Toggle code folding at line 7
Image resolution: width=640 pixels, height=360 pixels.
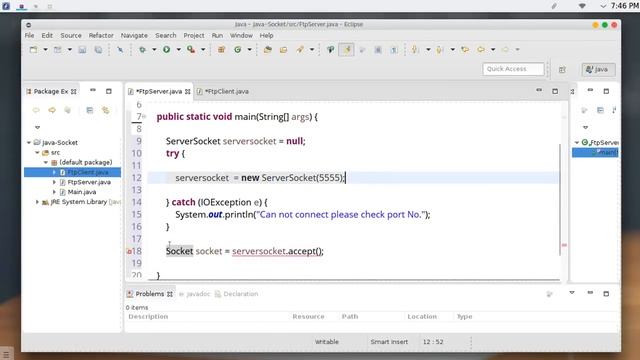(x=144, y=117)
